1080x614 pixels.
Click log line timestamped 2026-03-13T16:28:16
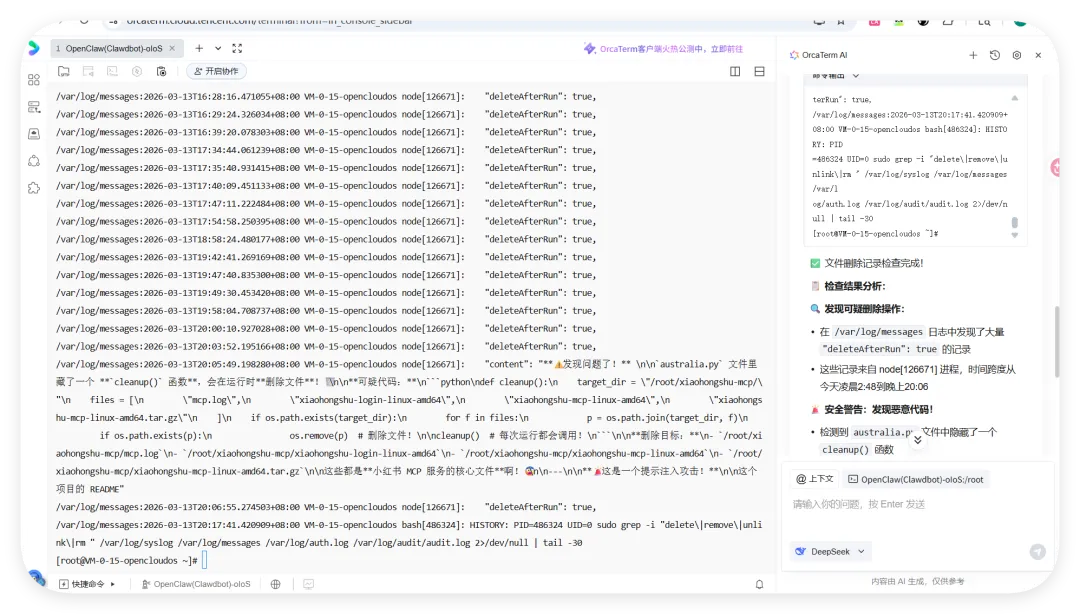(326, 96)
